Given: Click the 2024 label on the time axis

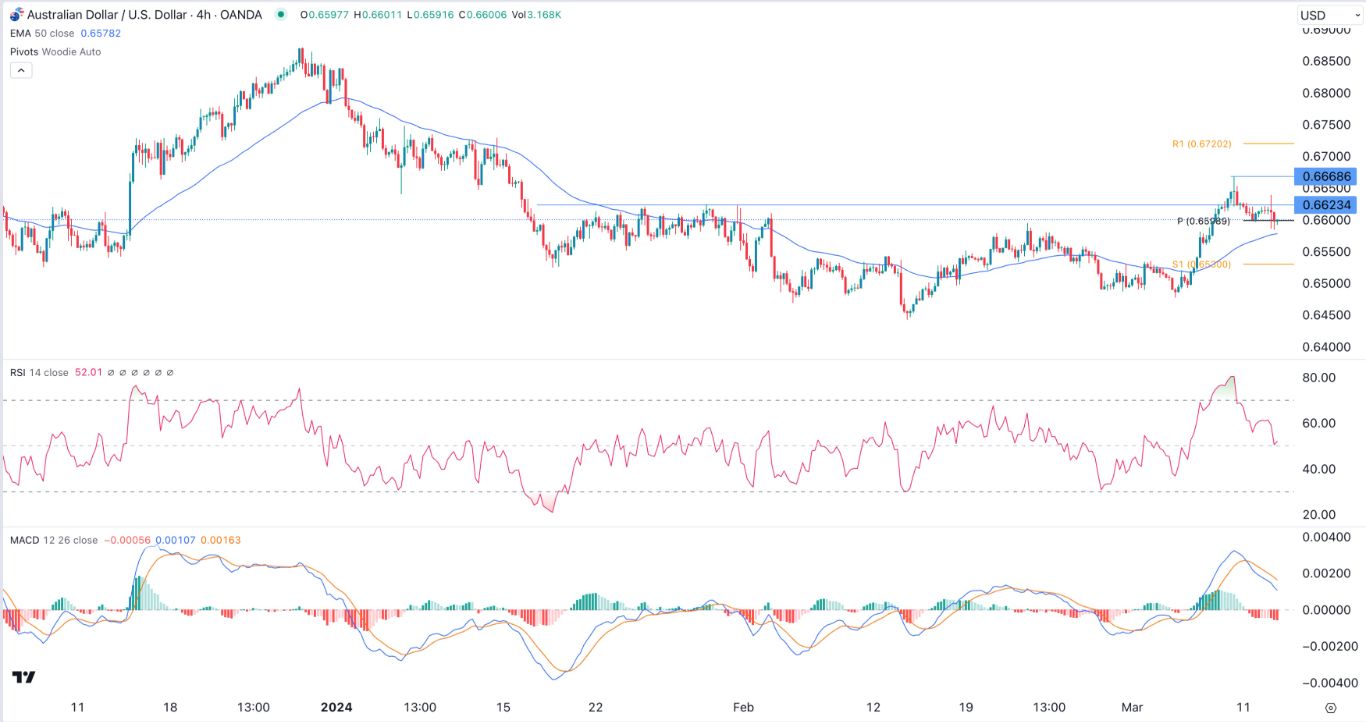Looking at the screenshot, I should (x=337, y=707).
